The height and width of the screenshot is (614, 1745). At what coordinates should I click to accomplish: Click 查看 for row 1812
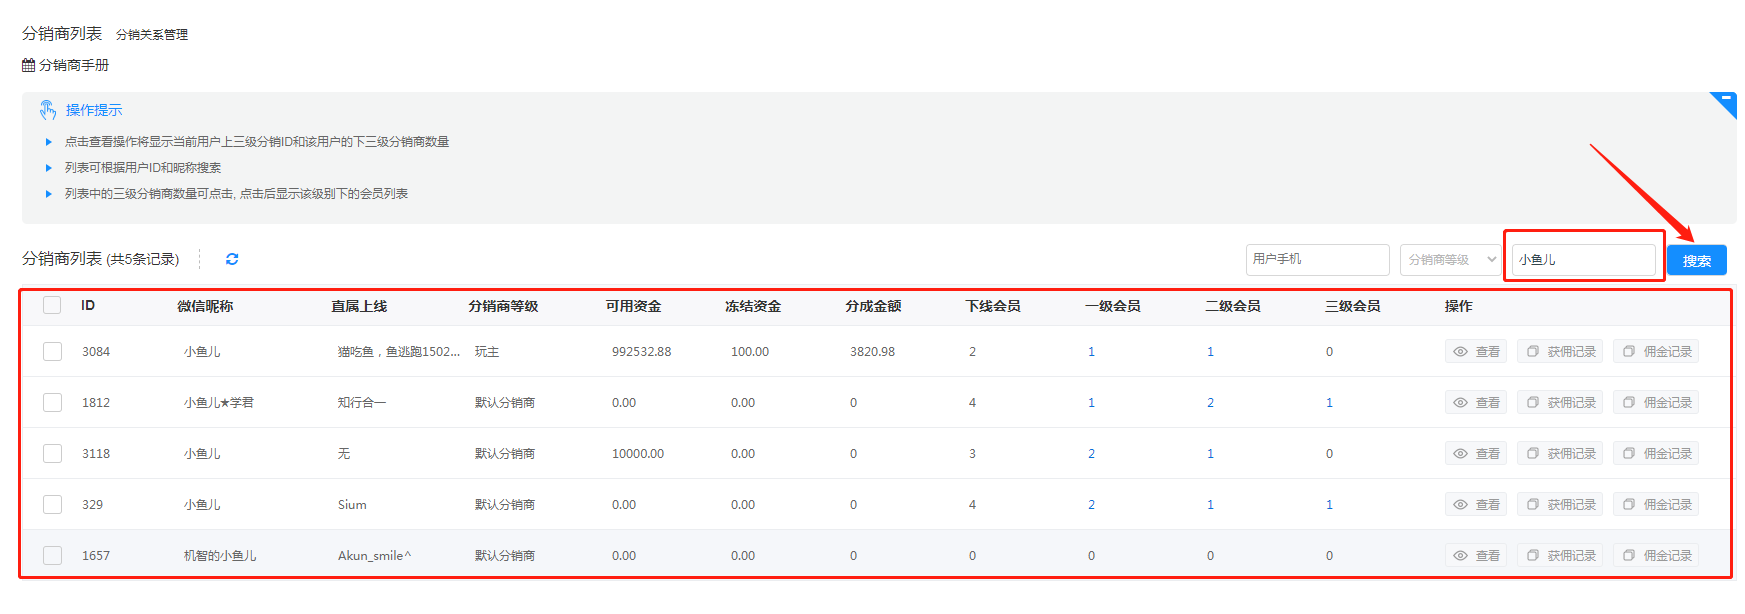pyautogui.click(x=1476, y=402)
